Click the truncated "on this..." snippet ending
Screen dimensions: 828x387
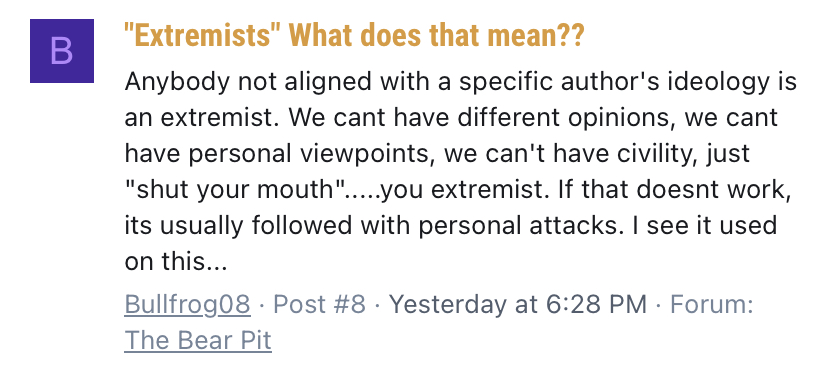tap(176, 261)
